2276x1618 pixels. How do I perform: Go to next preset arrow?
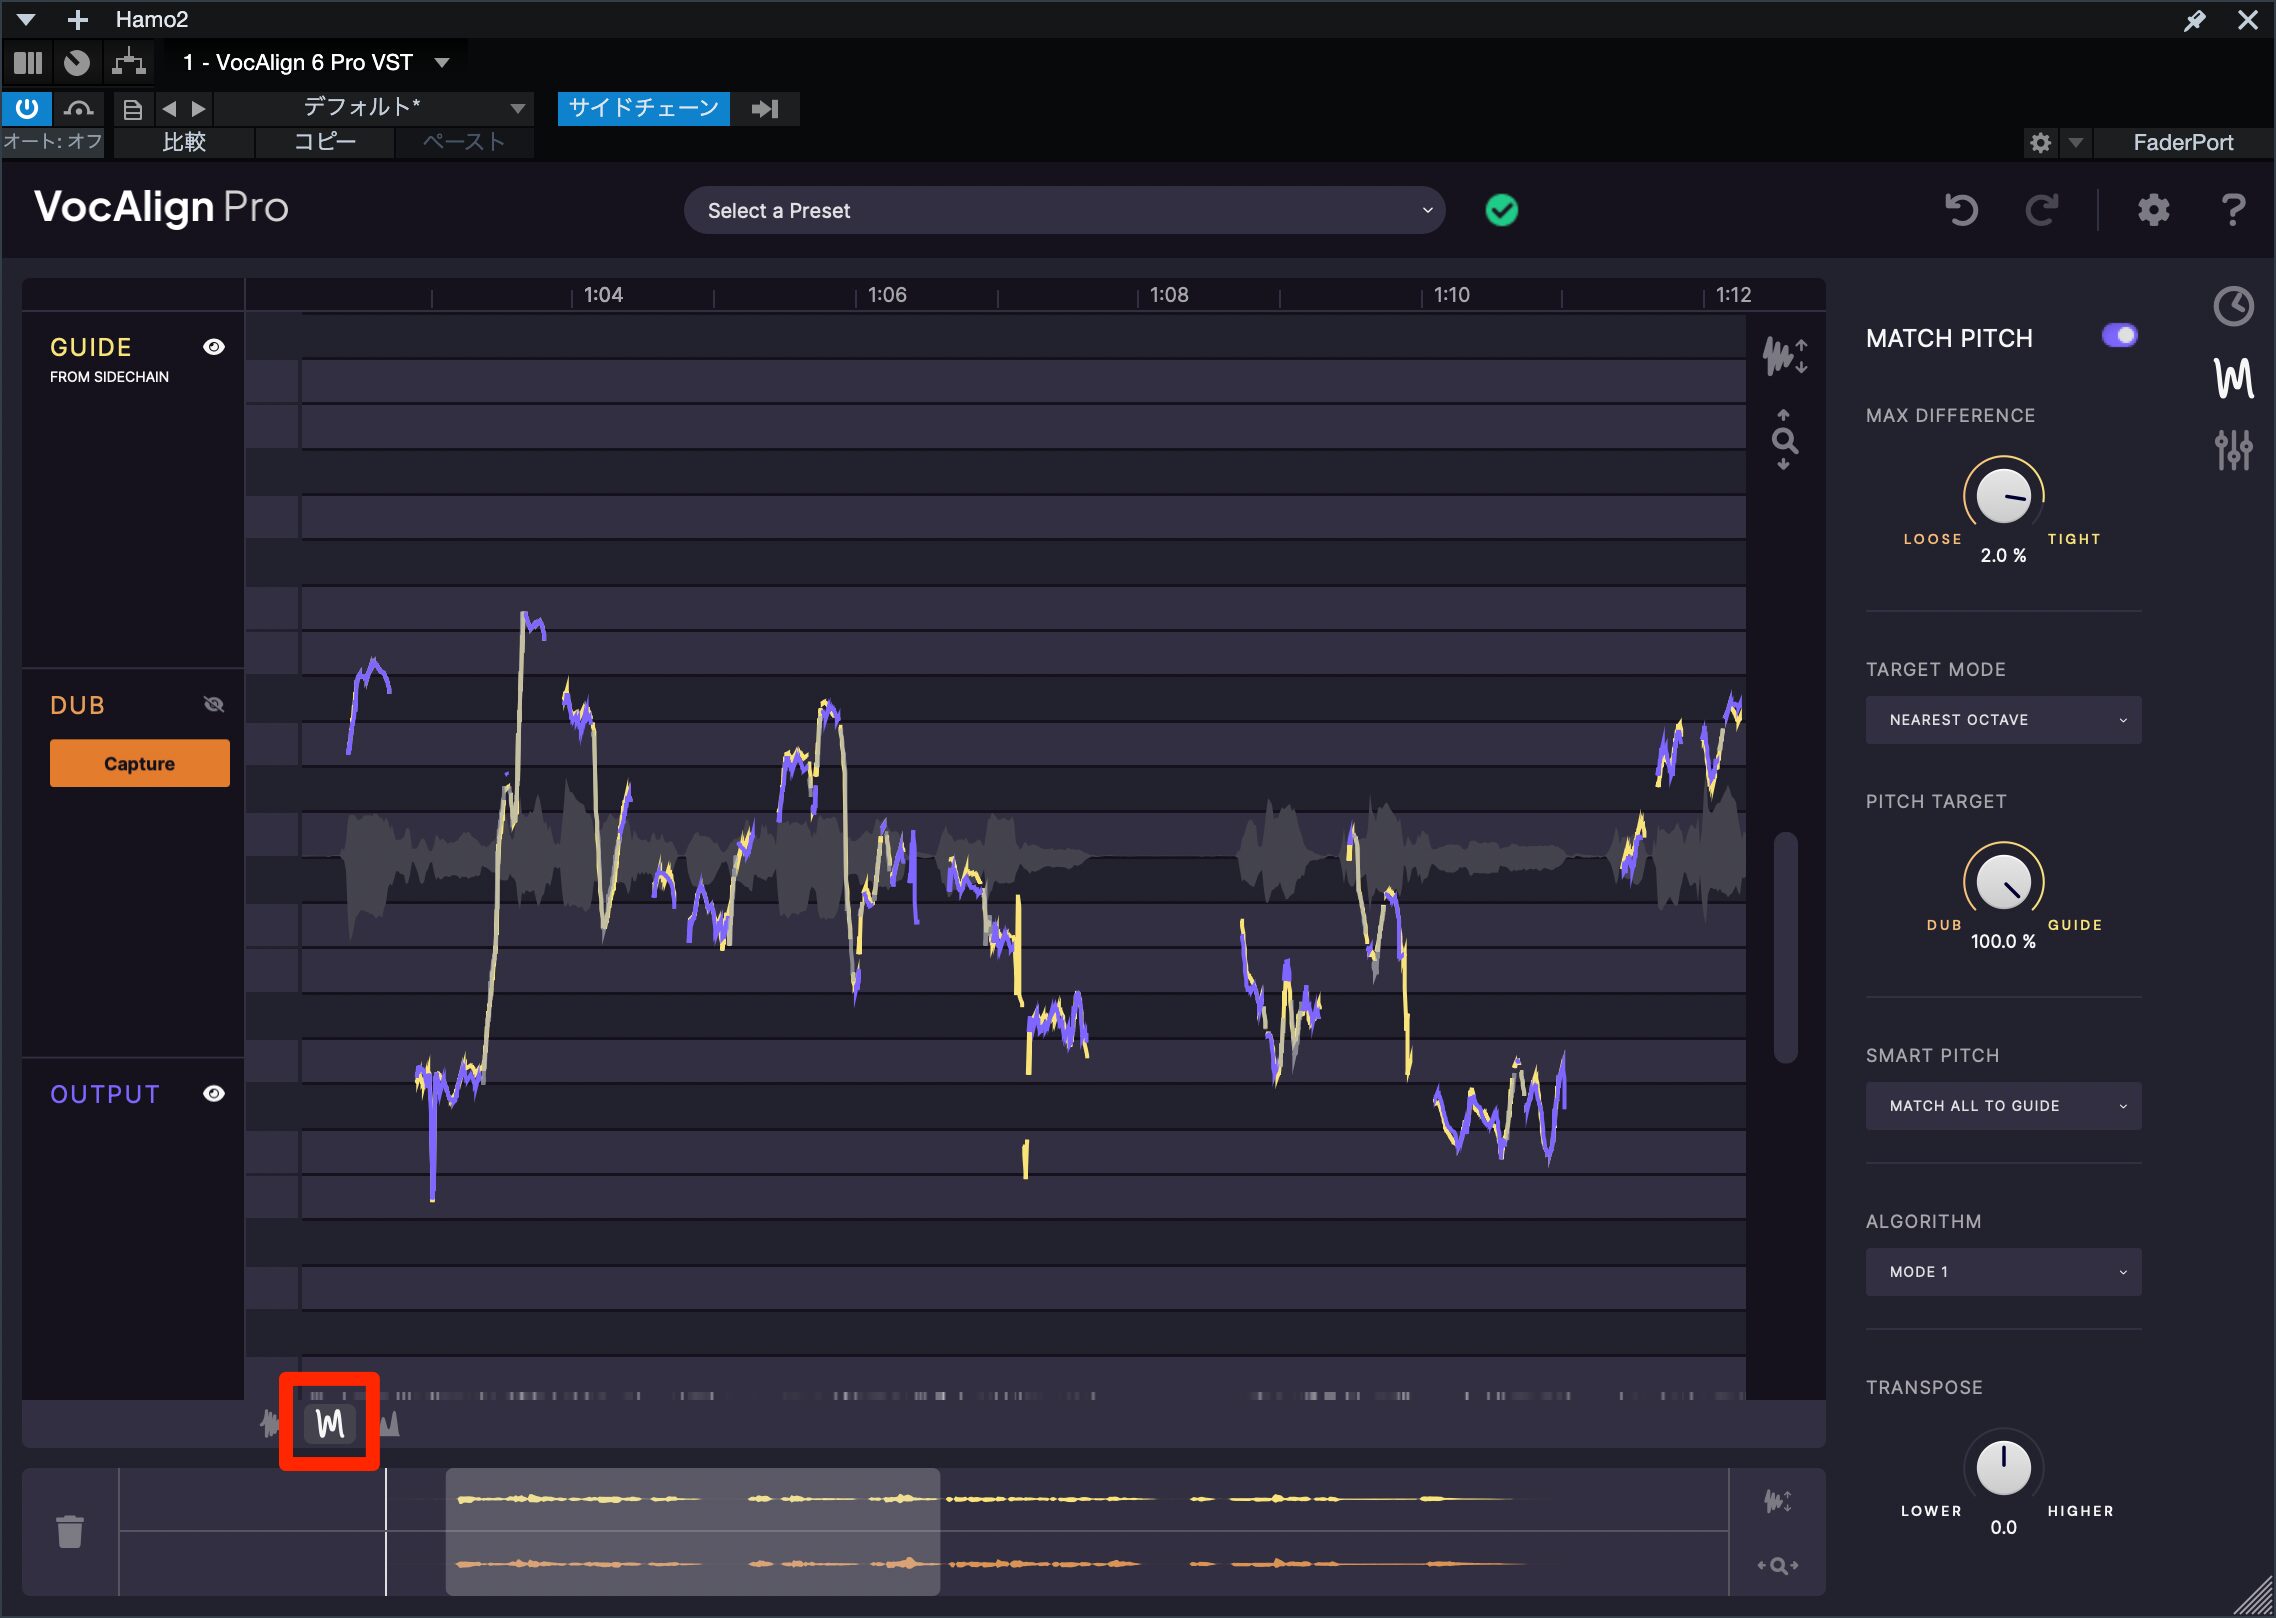pos(198,109)
